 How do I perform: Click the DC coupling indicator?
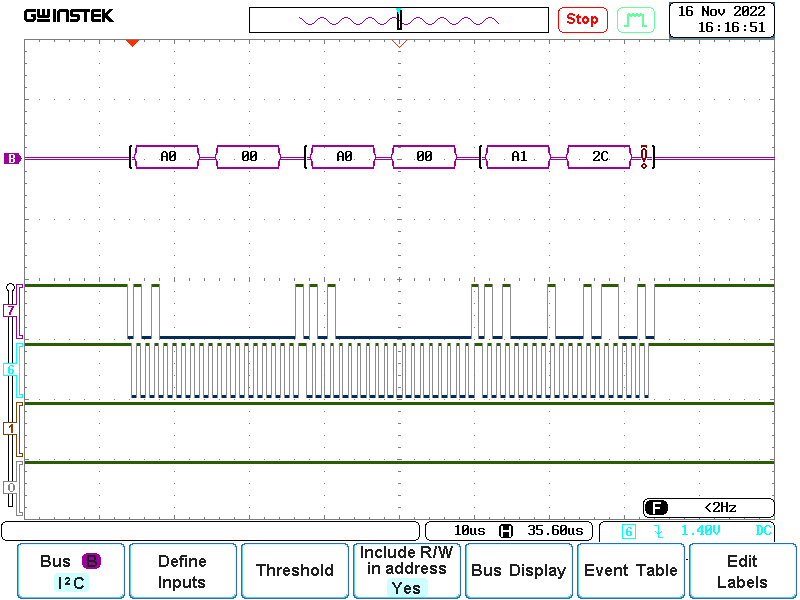(x=763, y=531)
